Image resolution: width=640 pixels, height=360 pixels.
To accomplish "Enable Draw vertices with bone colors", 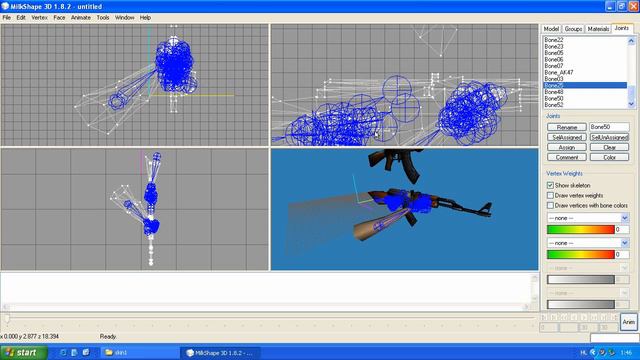I will point(550,205).
